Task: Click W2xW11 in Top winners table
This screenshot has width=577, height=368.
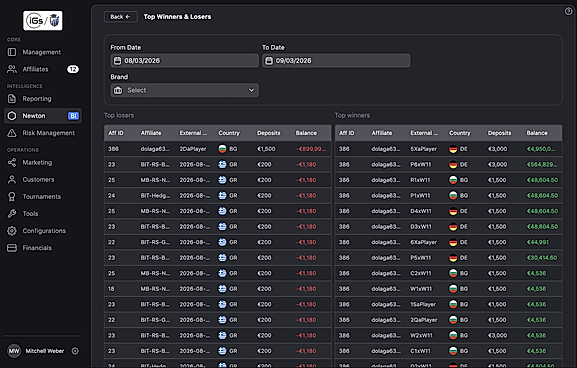Action: [421, 336]
